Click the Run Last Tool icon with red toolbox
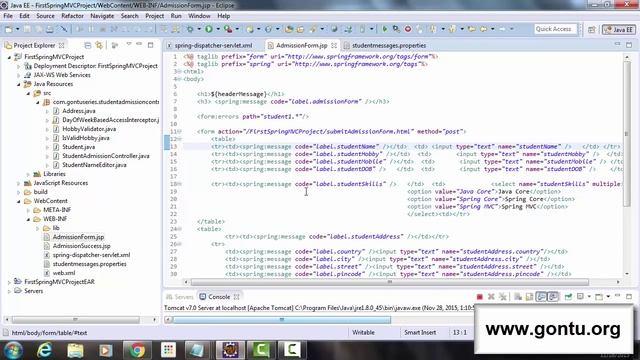This screenshot has height=360, width=640. coord(228,29)
